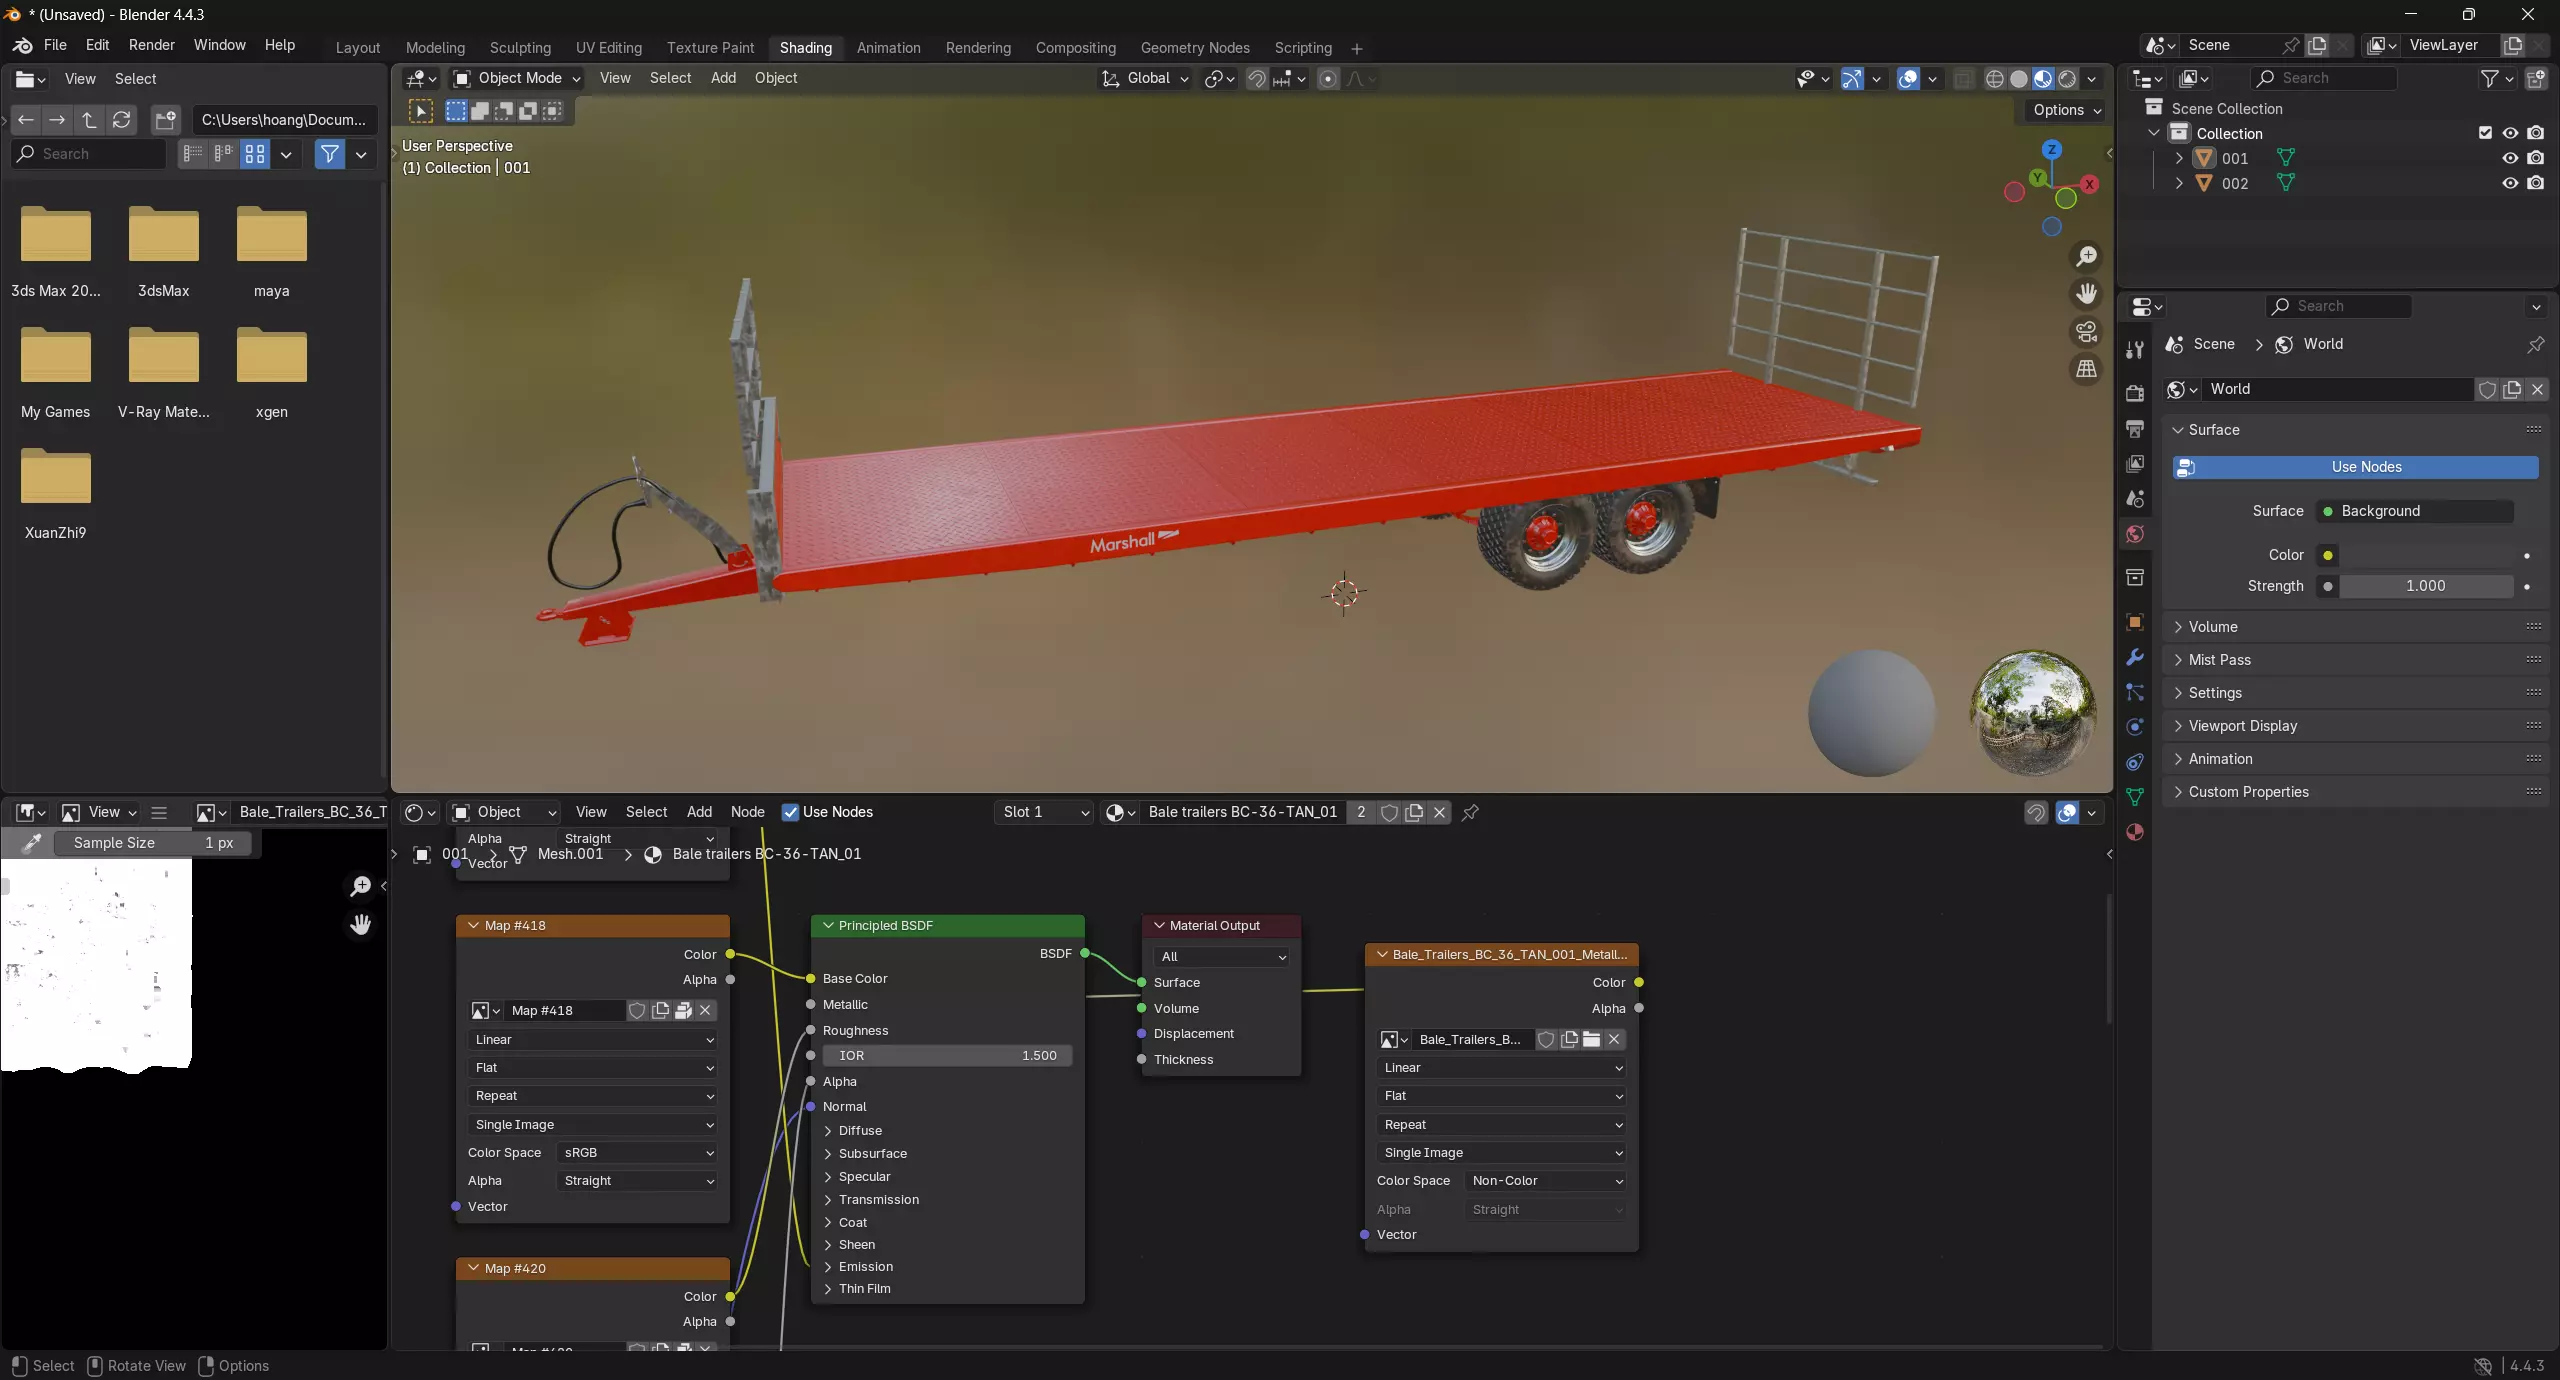Select rendered viewport shading mode
Viewport: 2560px width, 1380px height.
[x=2067, y=79]
